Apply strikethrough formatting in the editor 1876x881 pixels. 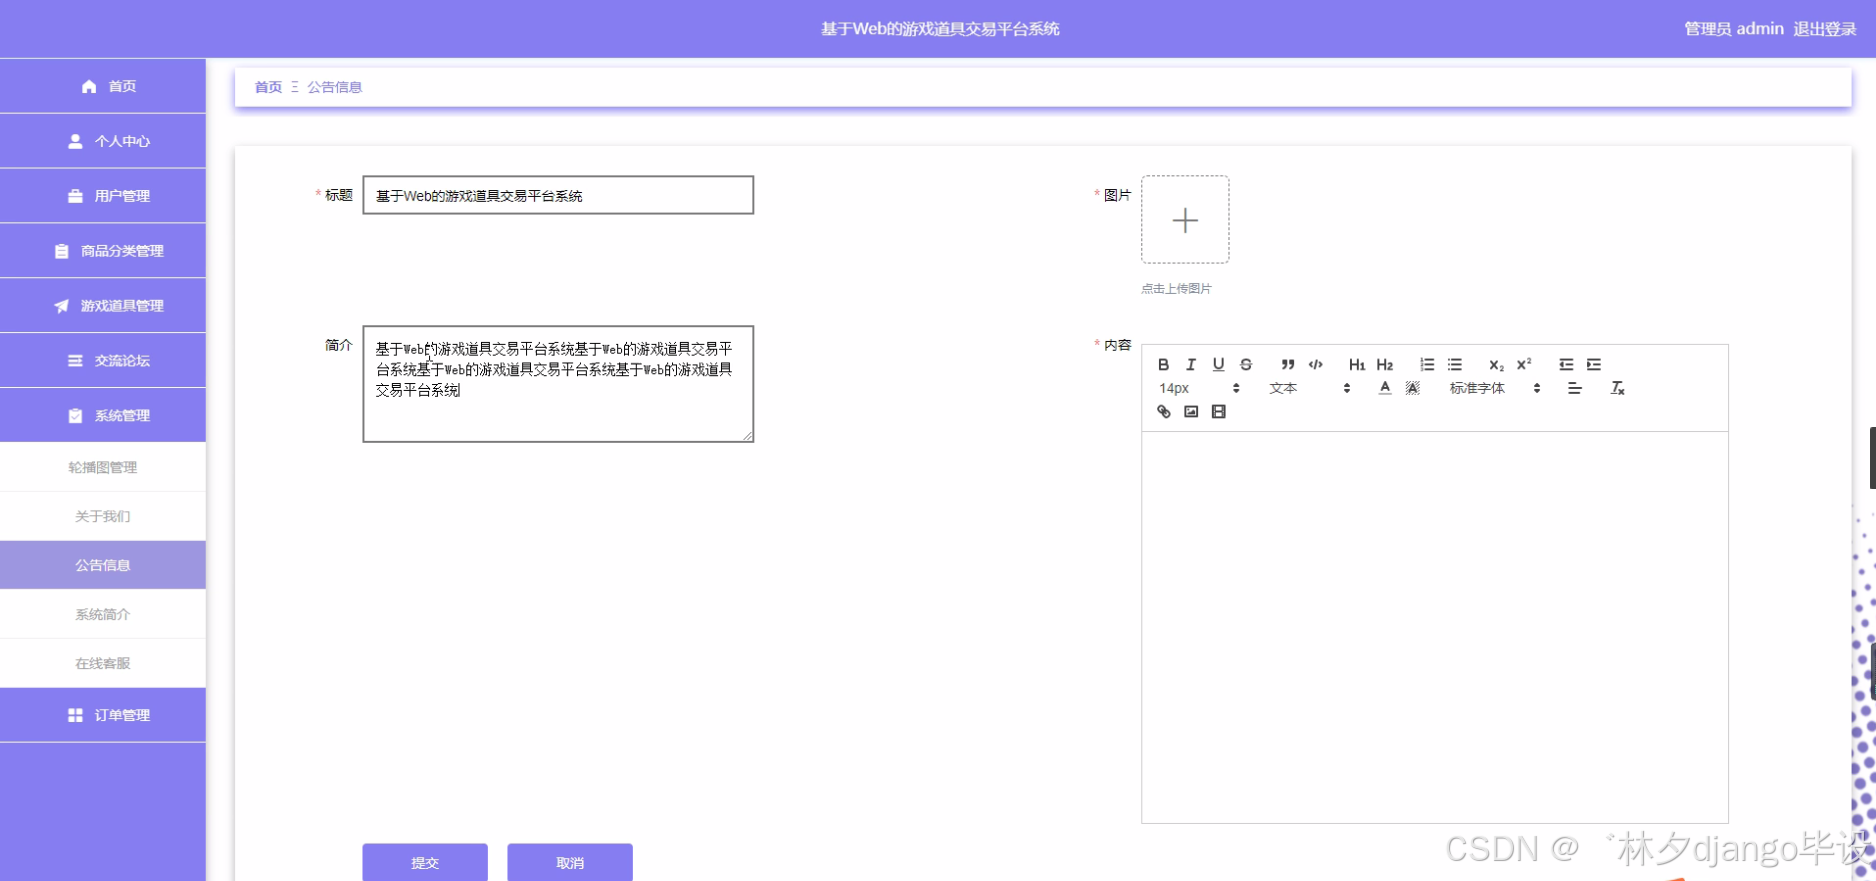[1246, 365]
